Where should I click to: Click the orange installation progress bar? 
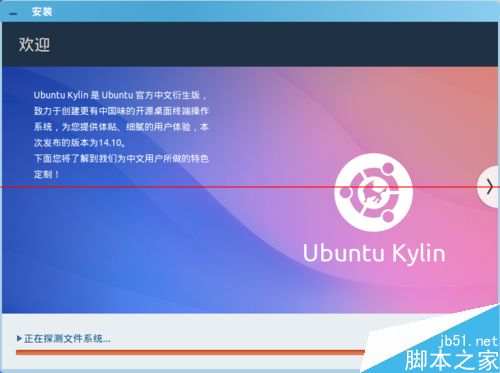[x=191, y=352]
